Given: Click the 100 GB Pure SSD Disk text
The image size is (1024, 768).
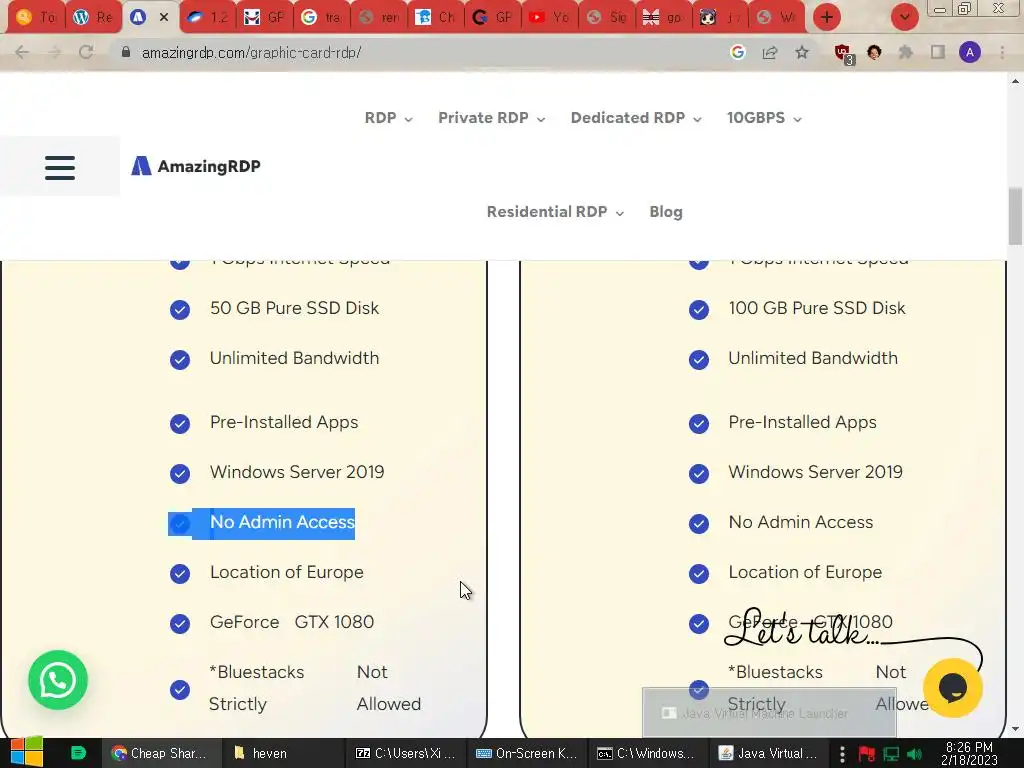Looking at the screenshot, I should click(817, 308).
